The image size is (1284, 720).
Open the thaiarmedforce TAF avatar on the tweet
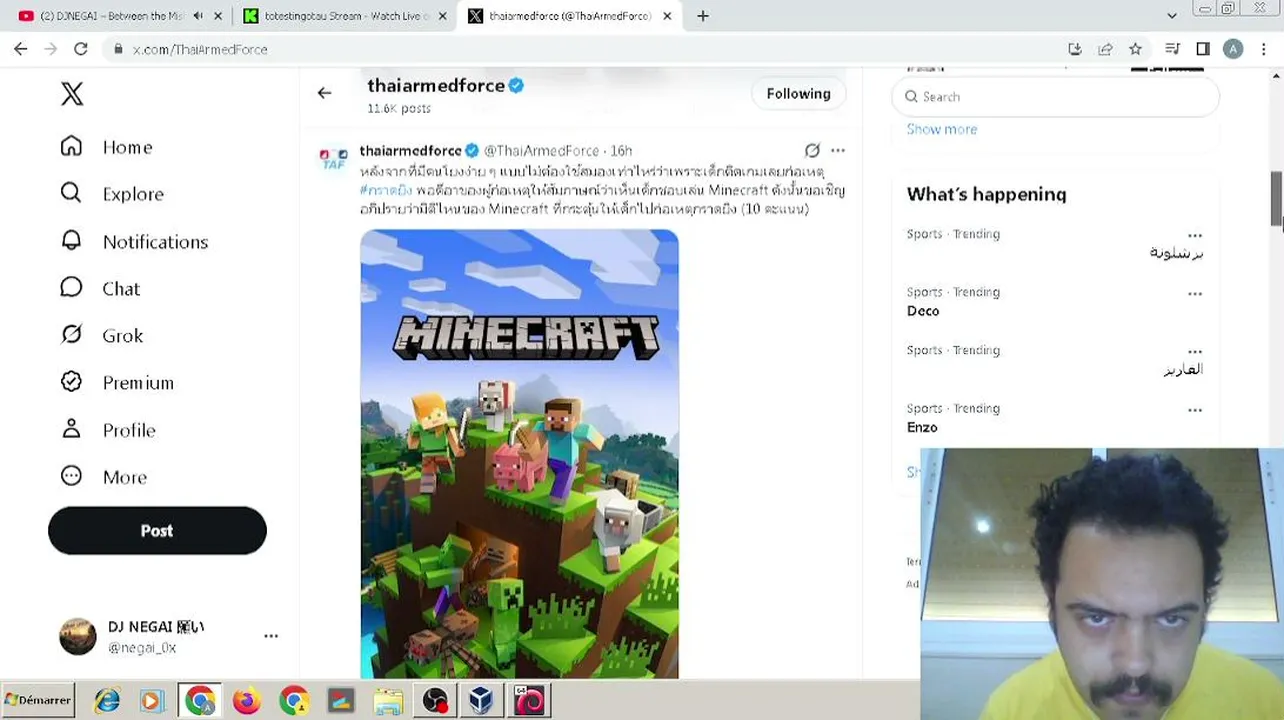[333, 159]
